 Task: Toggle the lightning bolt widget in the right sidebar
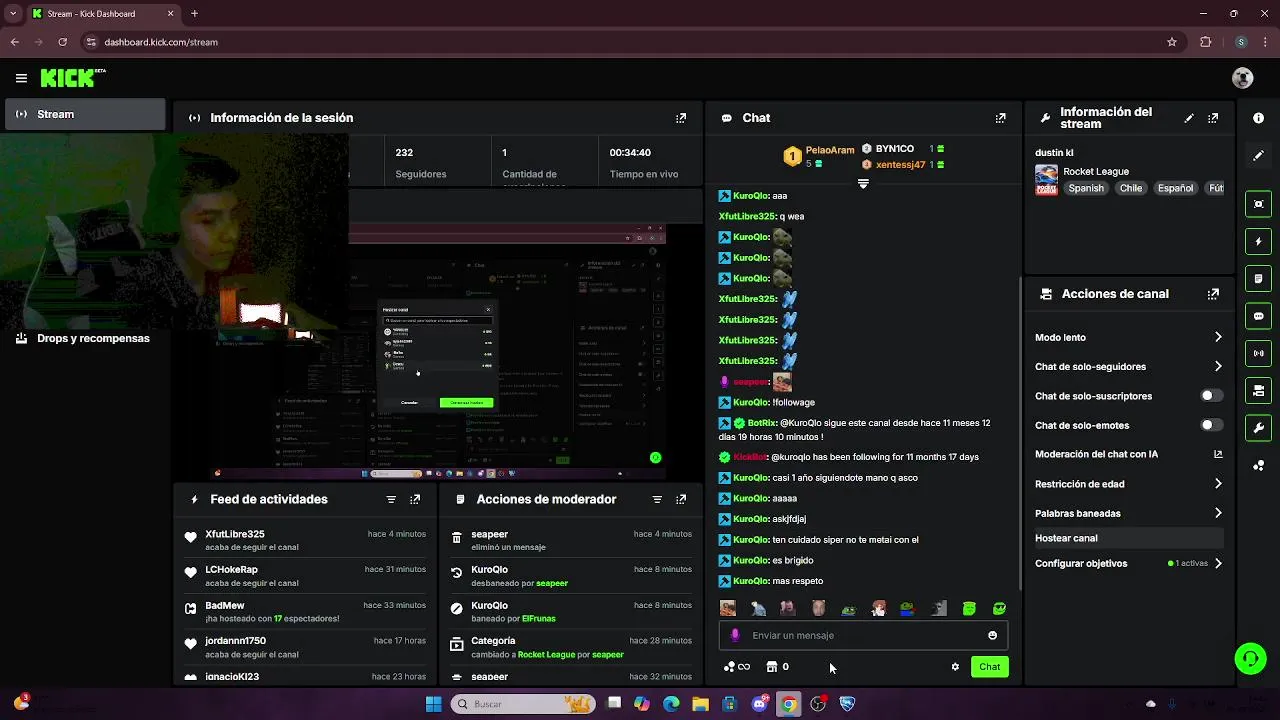(1258, 241)
